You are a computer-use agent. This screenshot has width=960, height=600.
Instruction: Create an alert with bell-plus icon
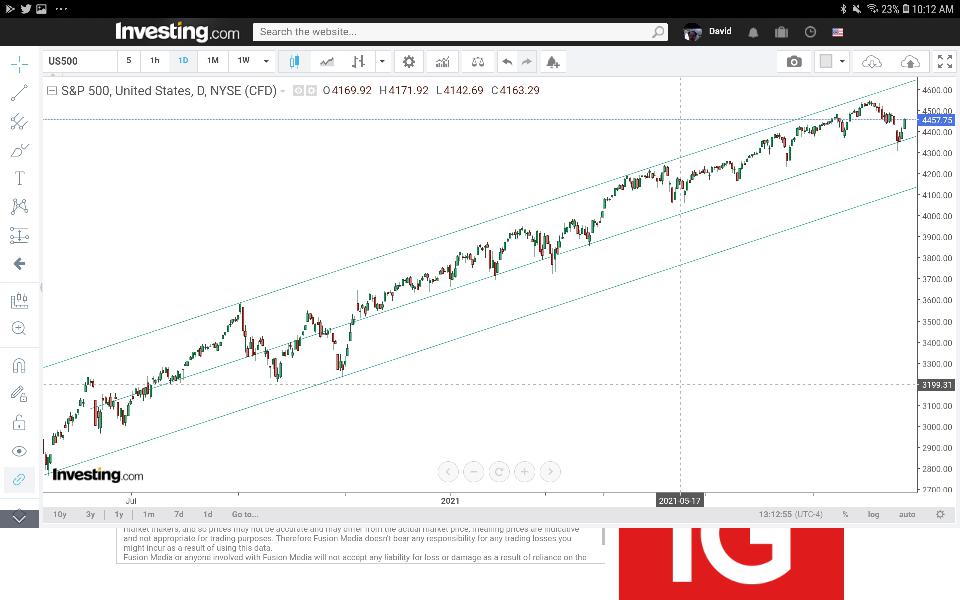tap(552, 61)
